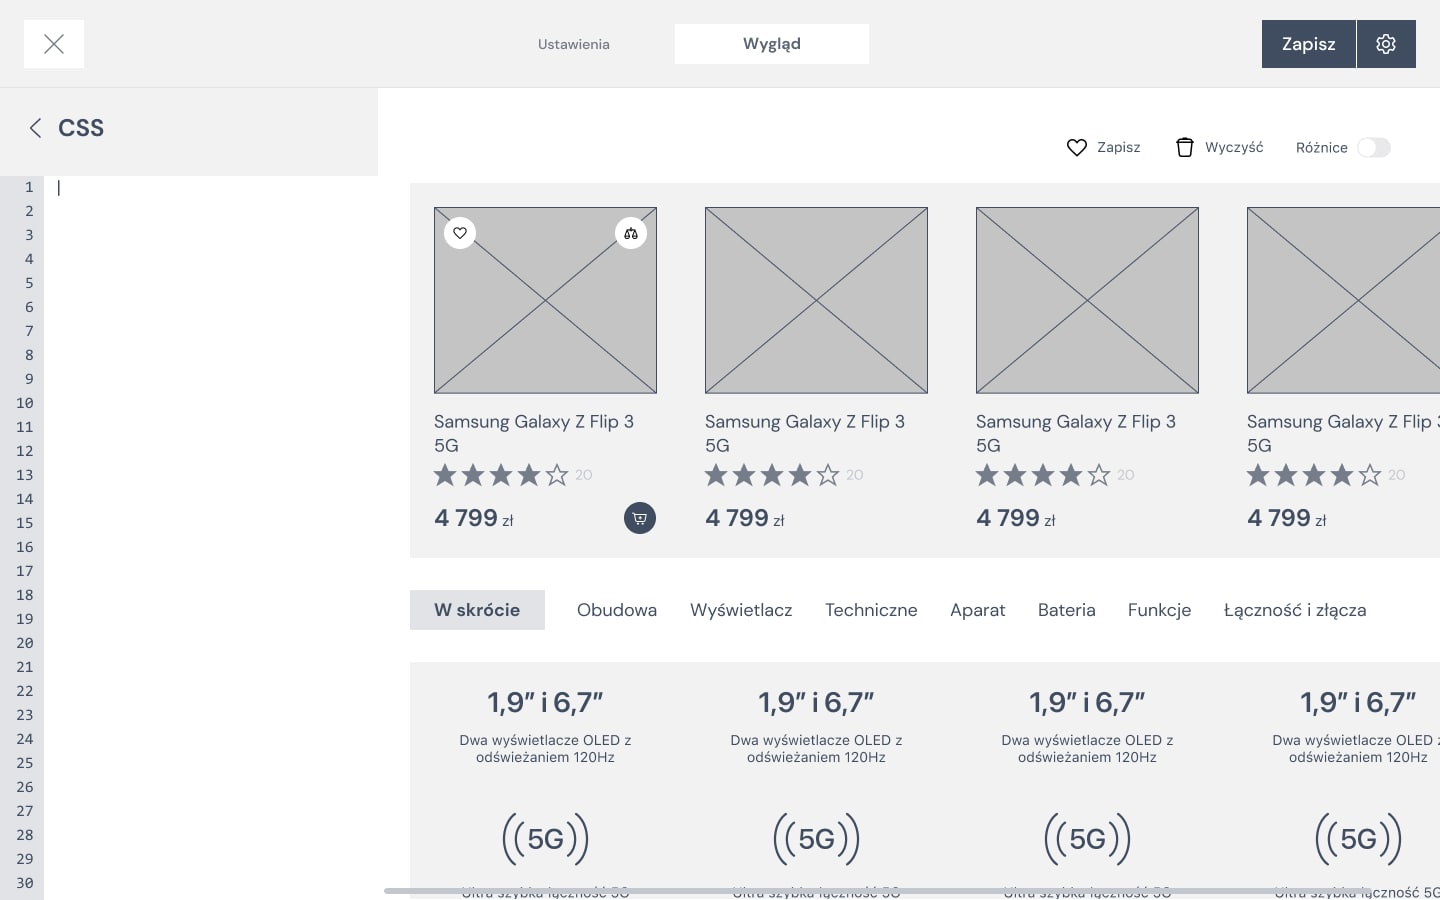Toggle the Różnice switch
The image size is (1440, 900).
[x=1373, y=148]
